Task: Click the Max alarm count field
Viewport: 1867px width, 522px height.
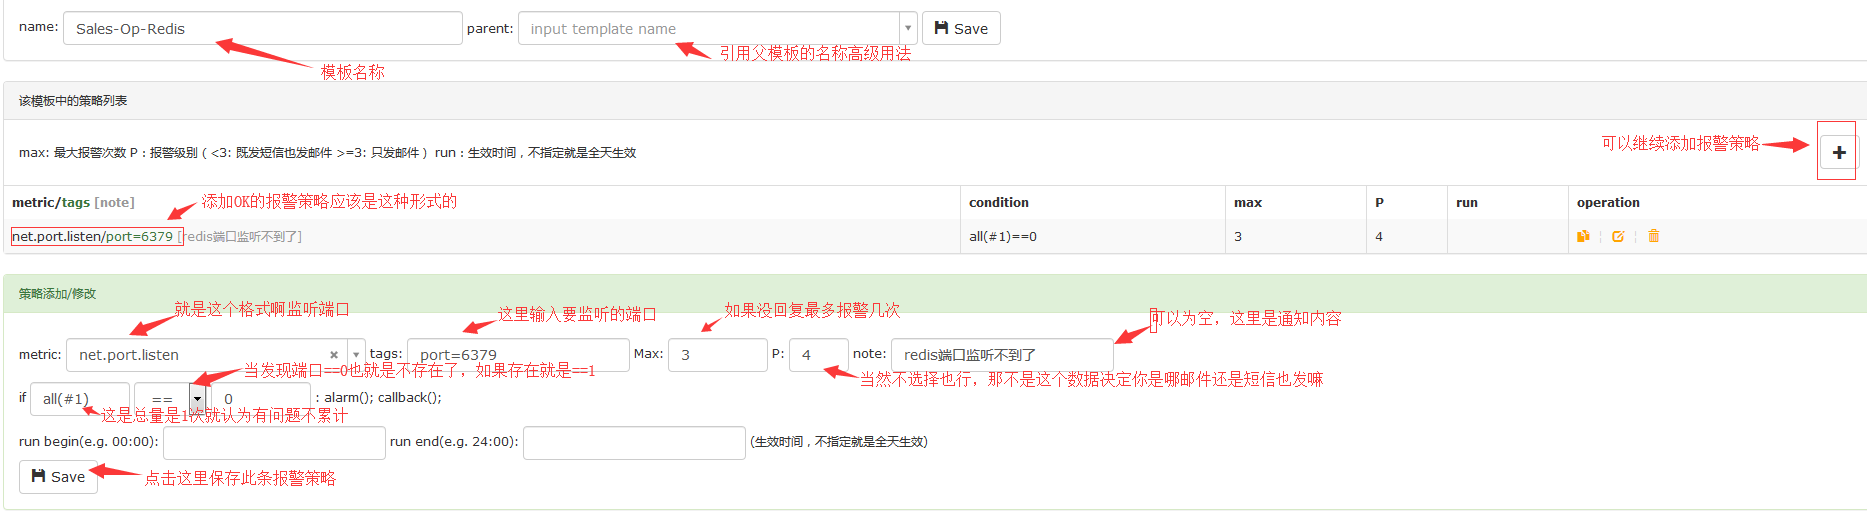Action: (717, 355)
